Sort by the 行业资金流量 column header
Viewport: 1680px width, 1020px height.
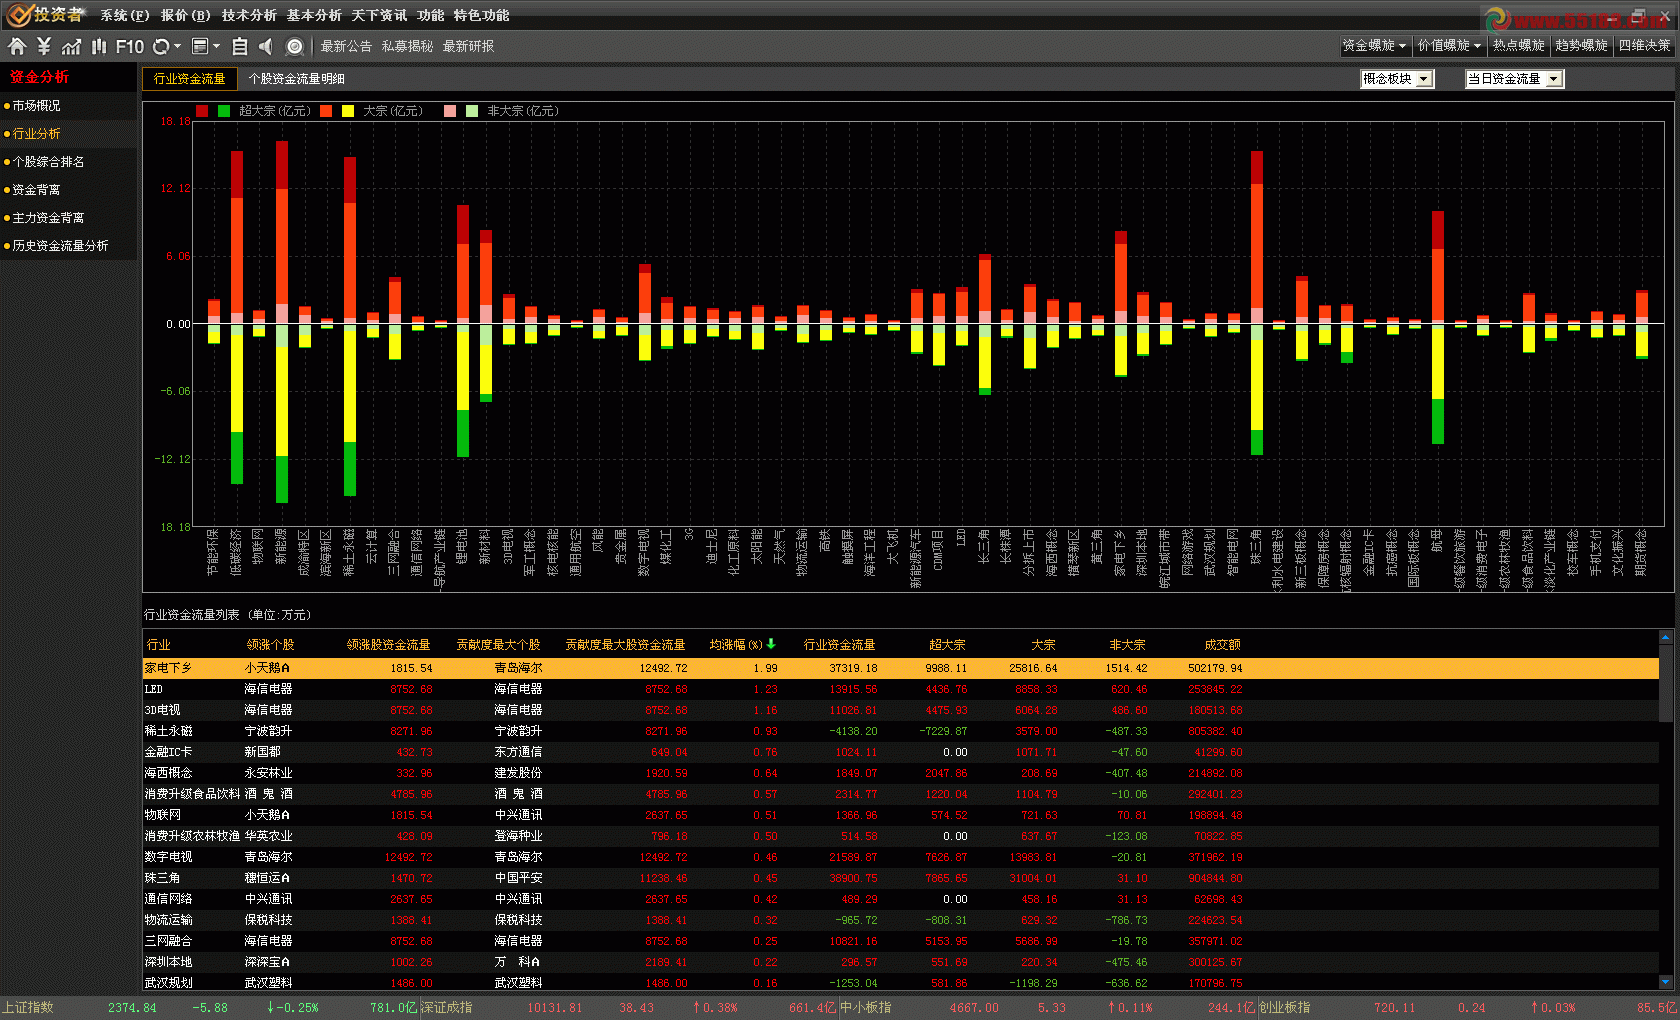pos(839,645)
